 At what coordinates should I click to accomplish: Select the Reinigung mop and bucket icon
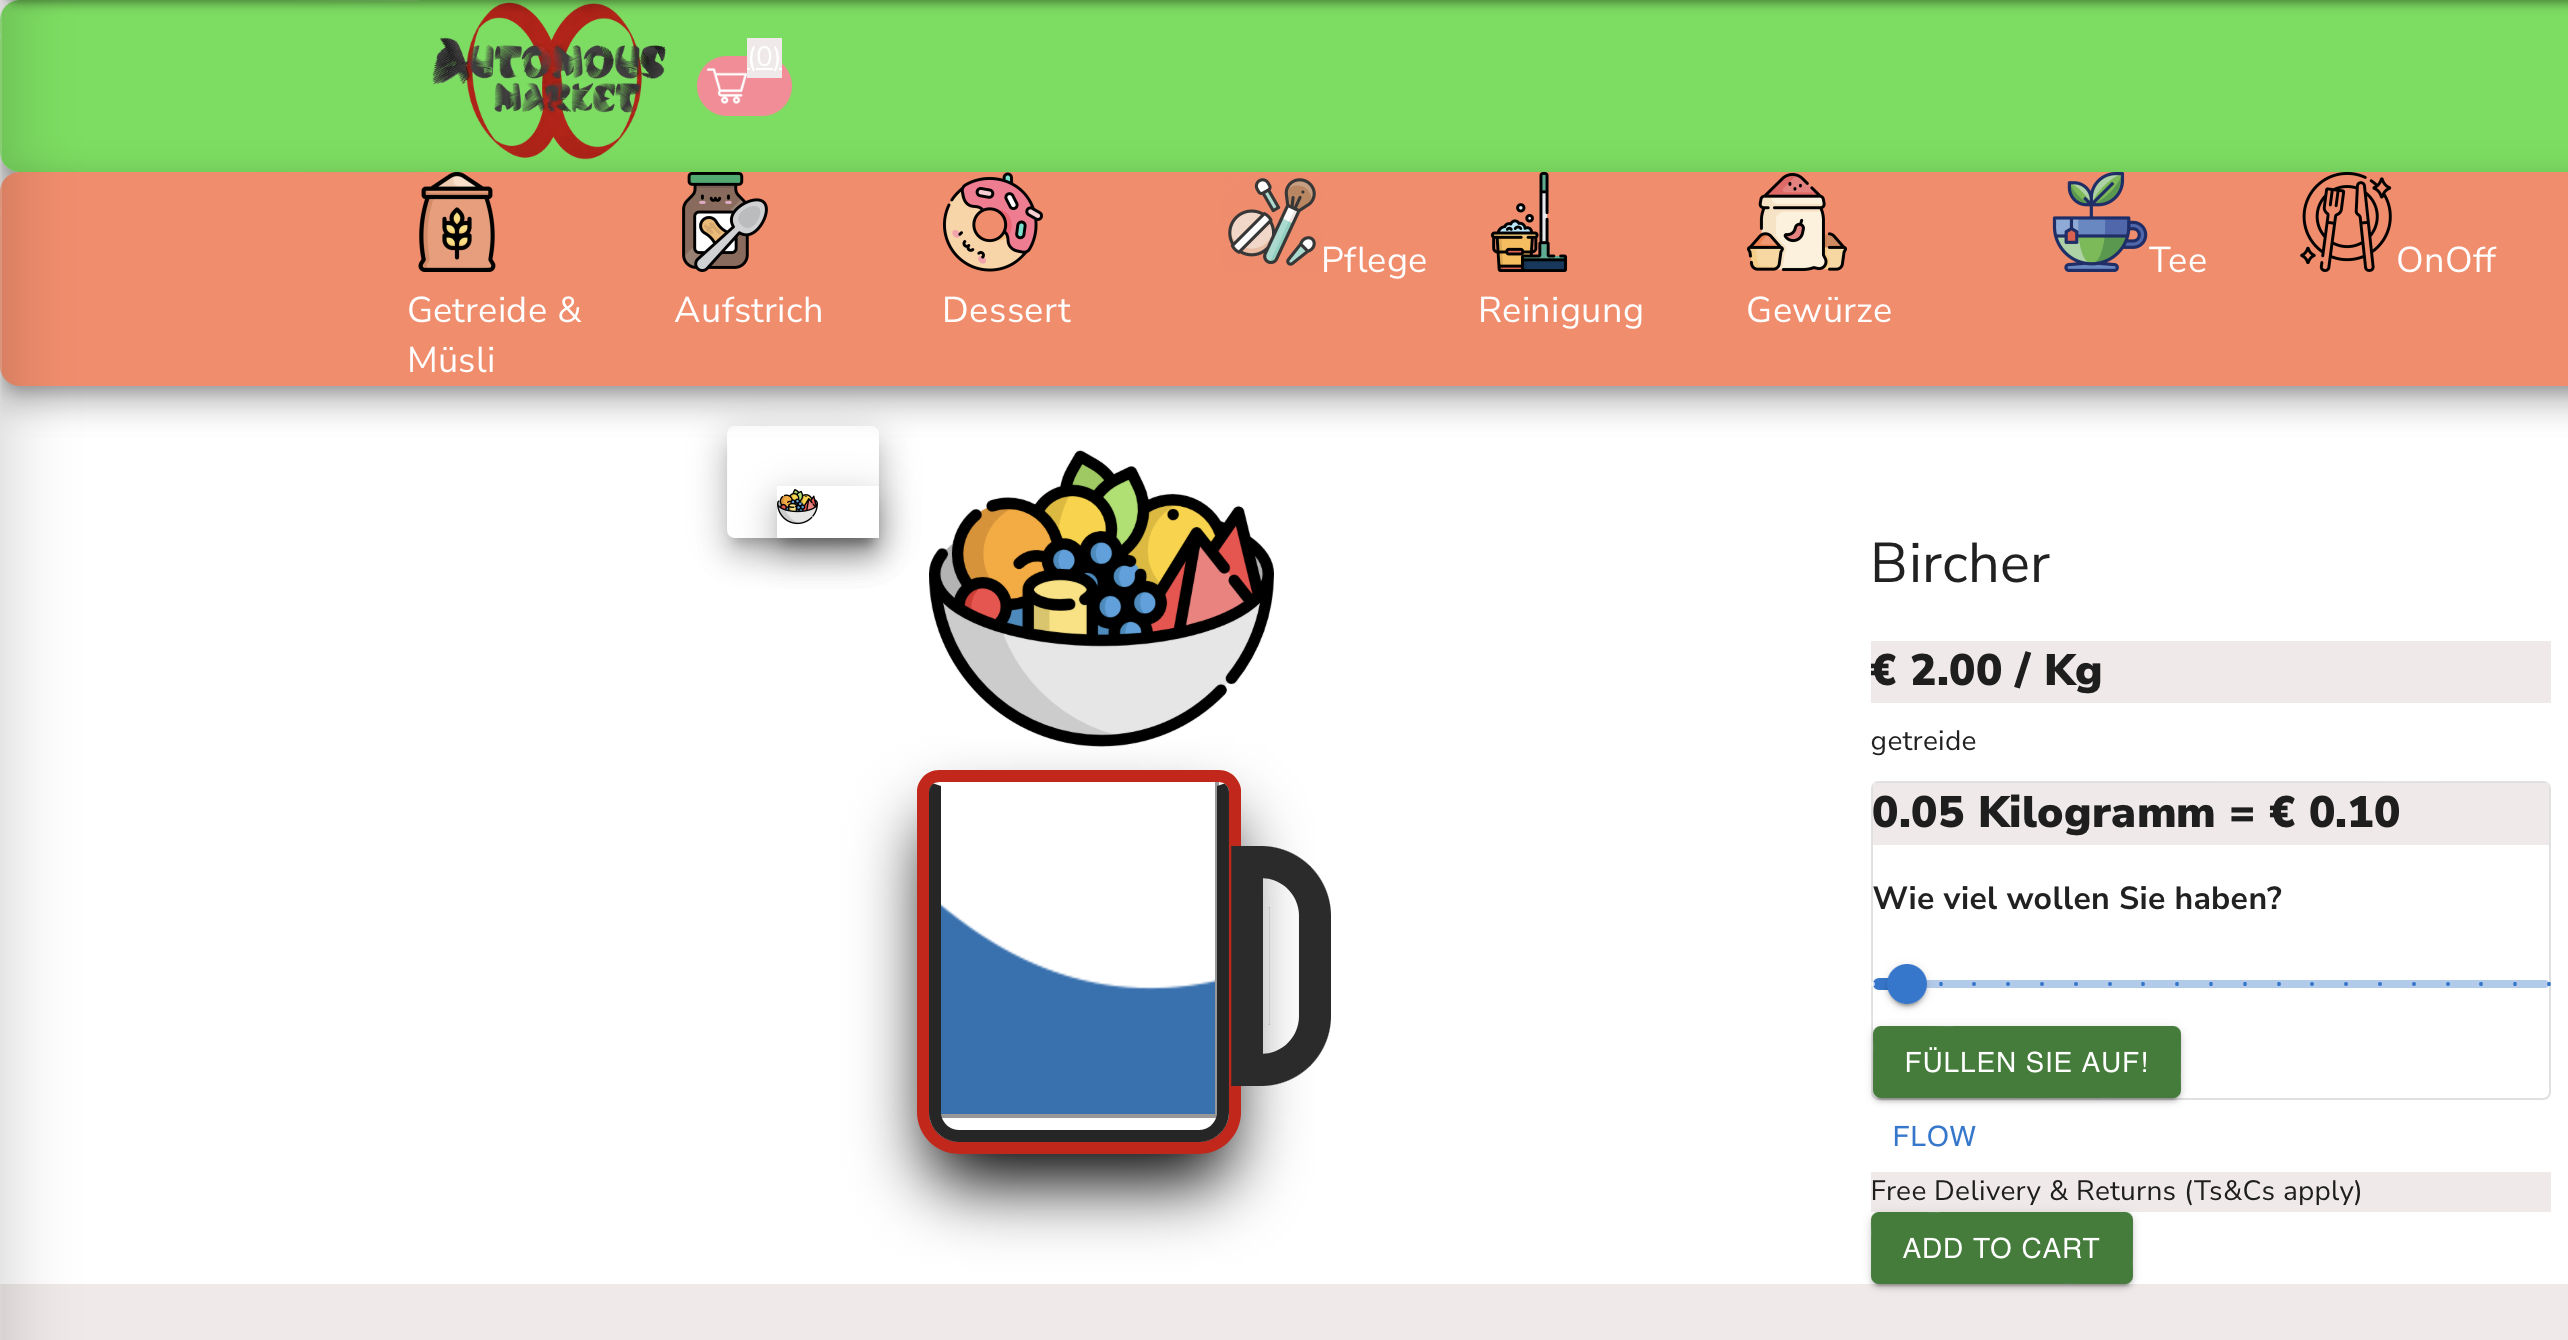(x=1528, y=222)
